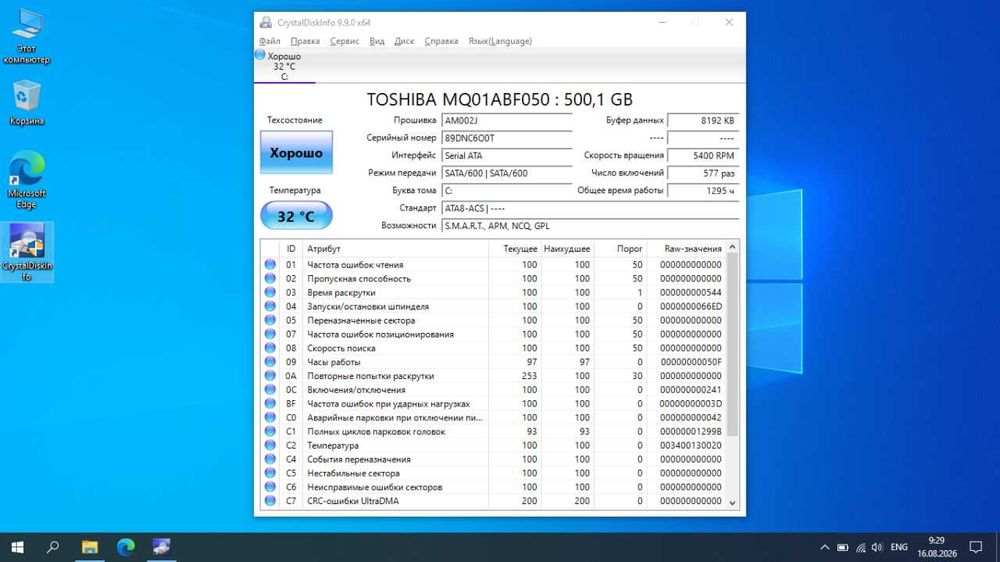
Task: Click the status circle for attribute 01
Action: coord(270,264)
